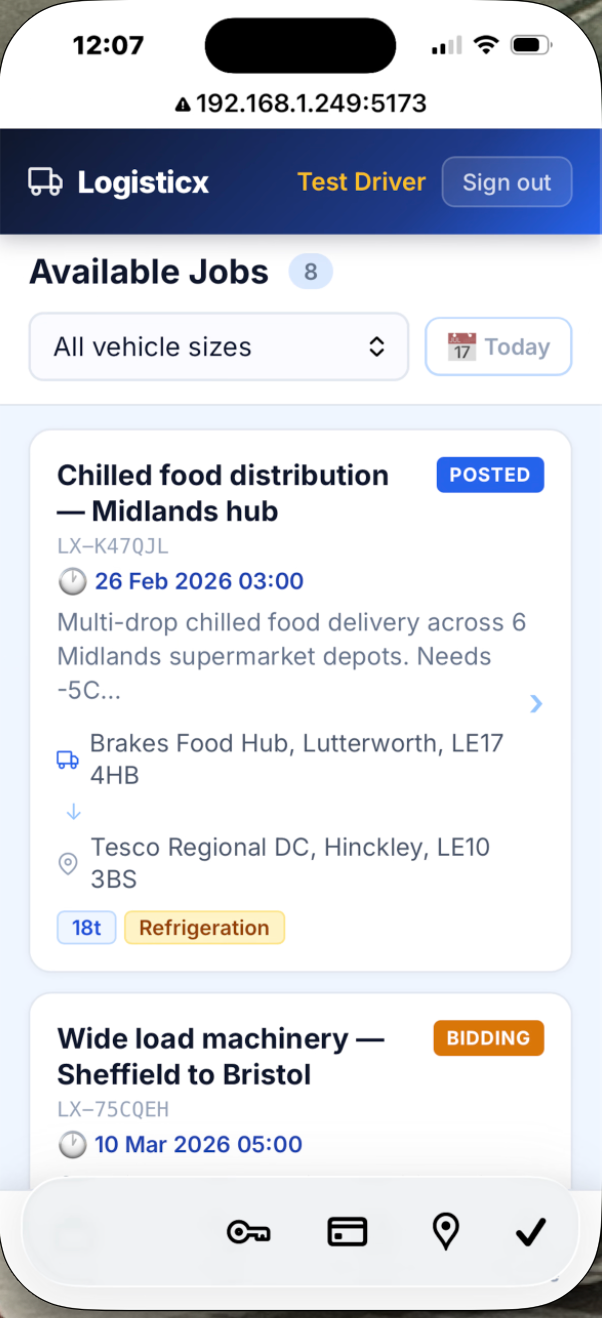The width and height of the screenshot is (602, 1318).
Task: Tap the Refrigeration requirement tag
Action: 204,928
